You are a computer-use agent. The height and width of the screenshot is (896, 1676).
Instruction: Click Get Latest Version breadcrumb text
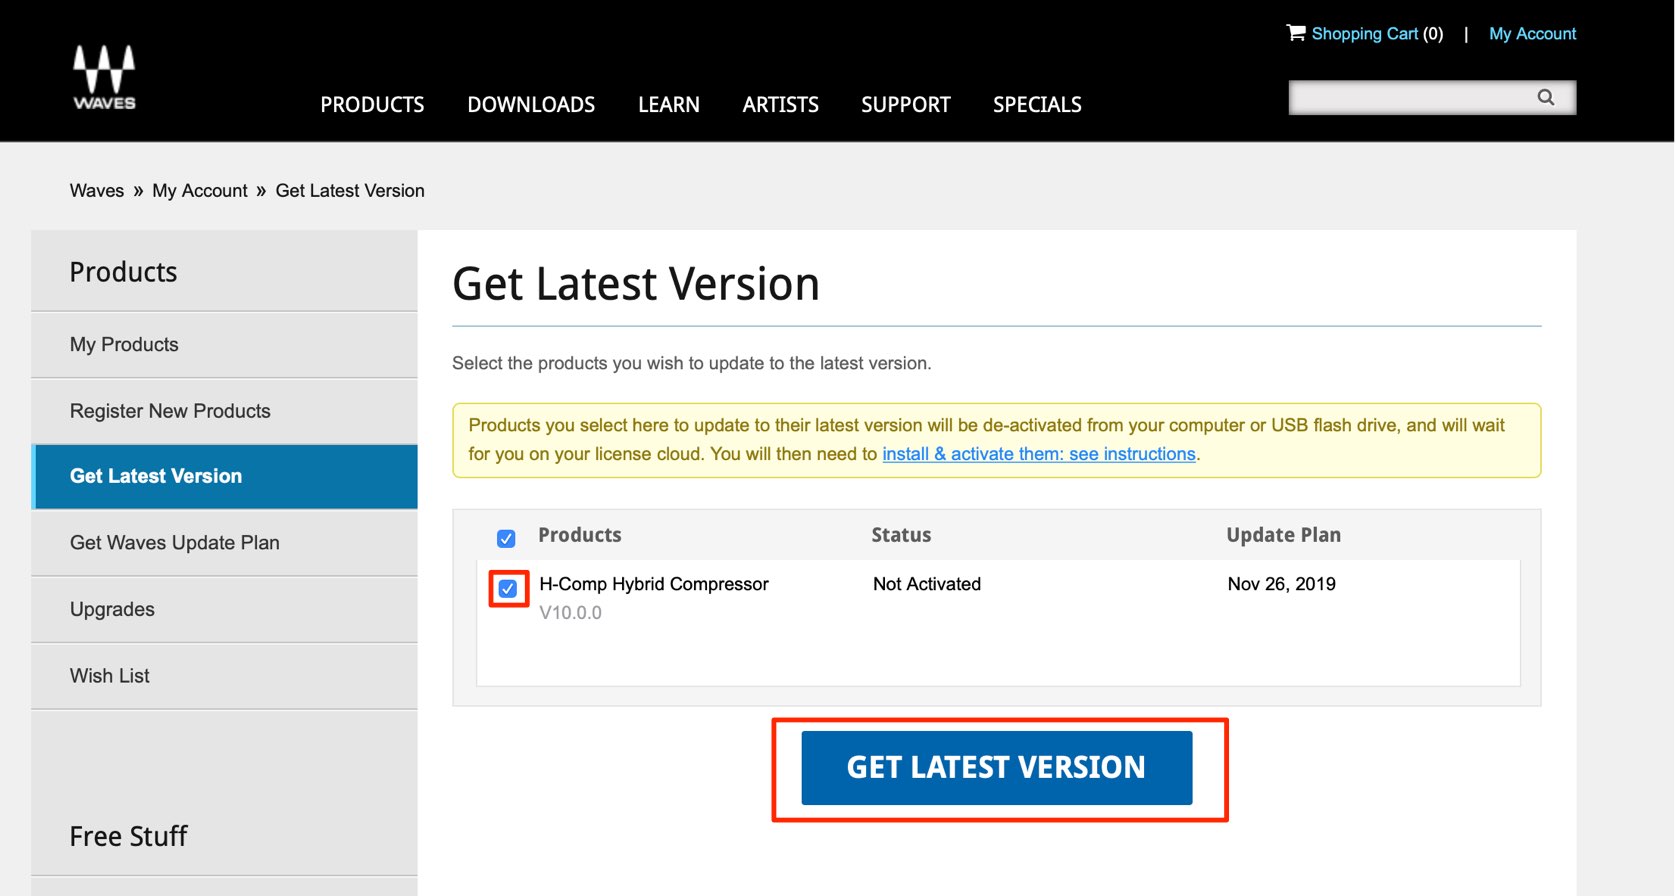pyautogui.click(x=350, y=191)
